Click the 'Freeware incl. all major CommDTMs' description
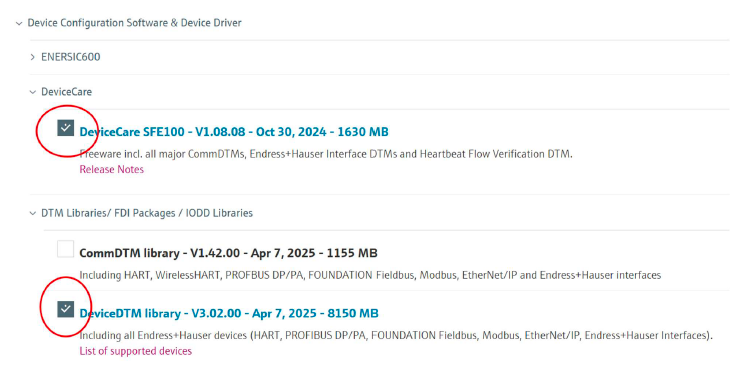This screenshot has width=745, height=391. point(326,154)
